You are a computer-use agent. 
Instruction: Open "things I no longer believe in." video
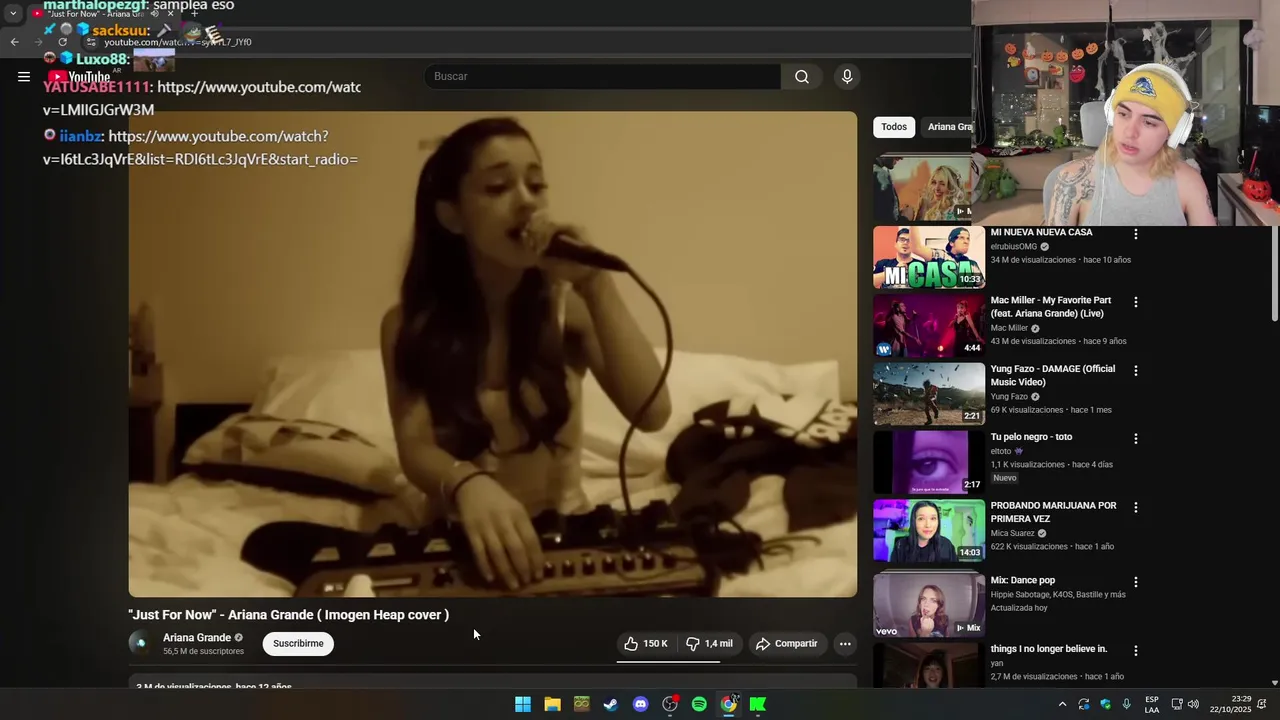coord(1049,649)
